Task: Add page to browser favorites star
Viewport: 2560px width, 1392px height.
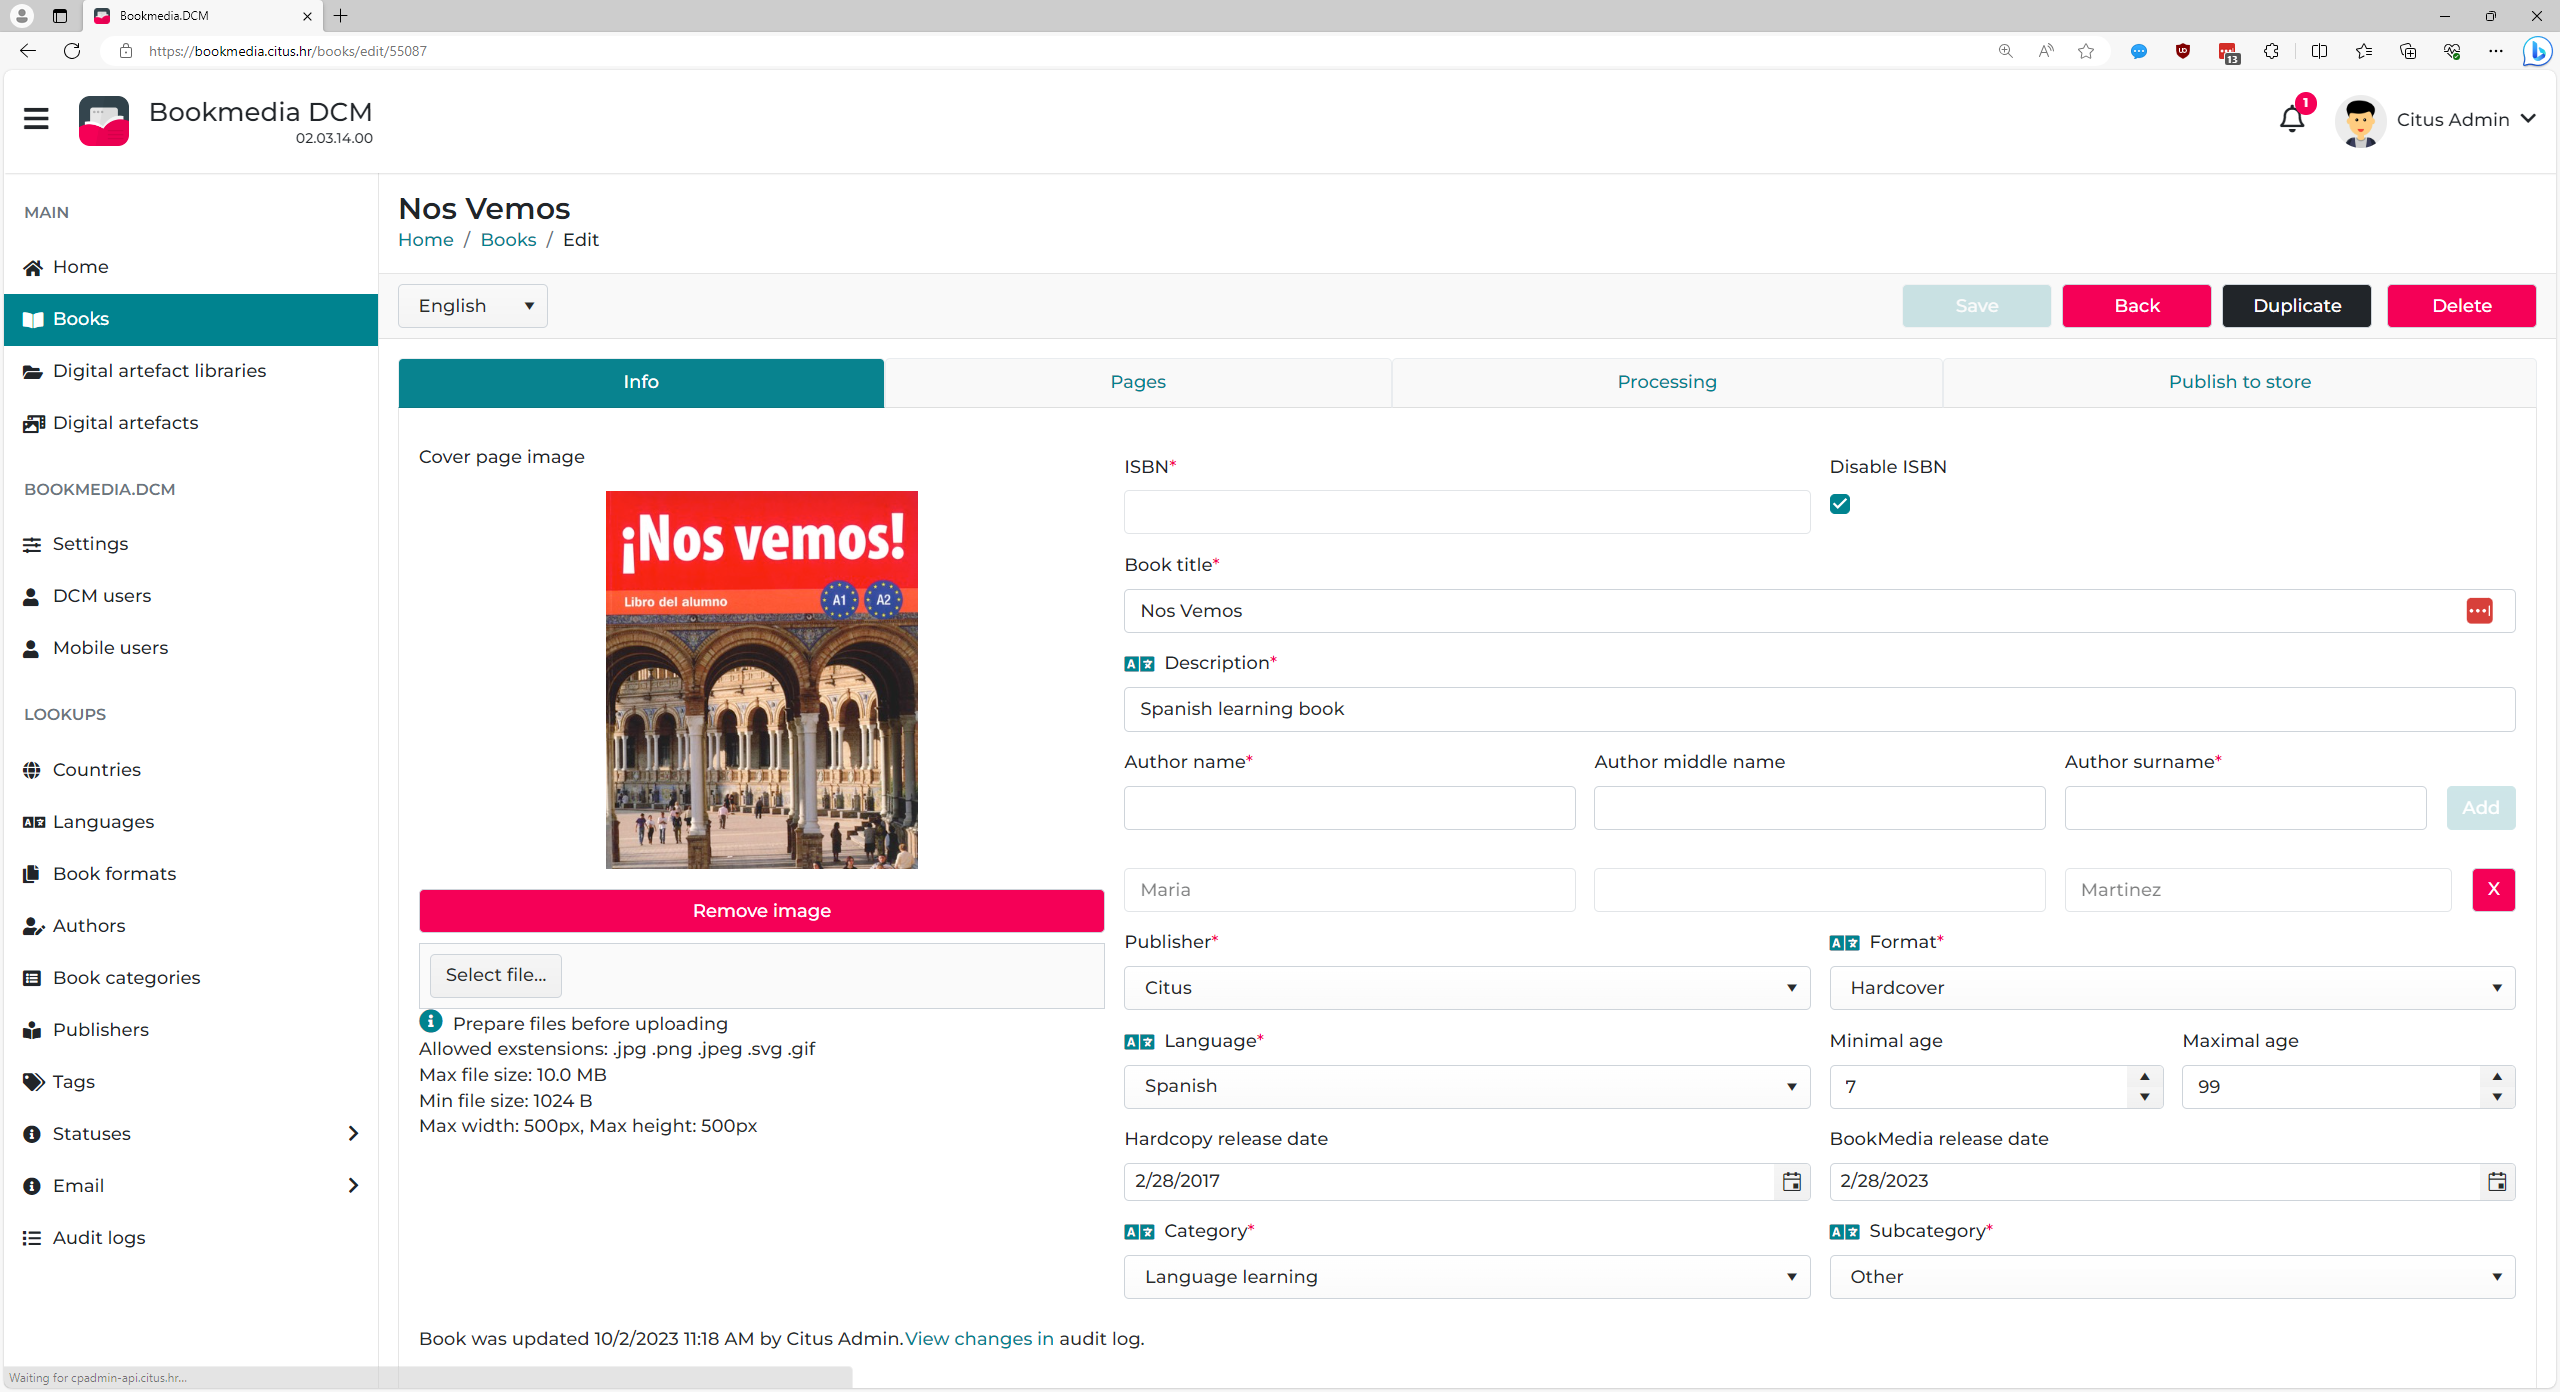Action: (x=2085, y=51)
